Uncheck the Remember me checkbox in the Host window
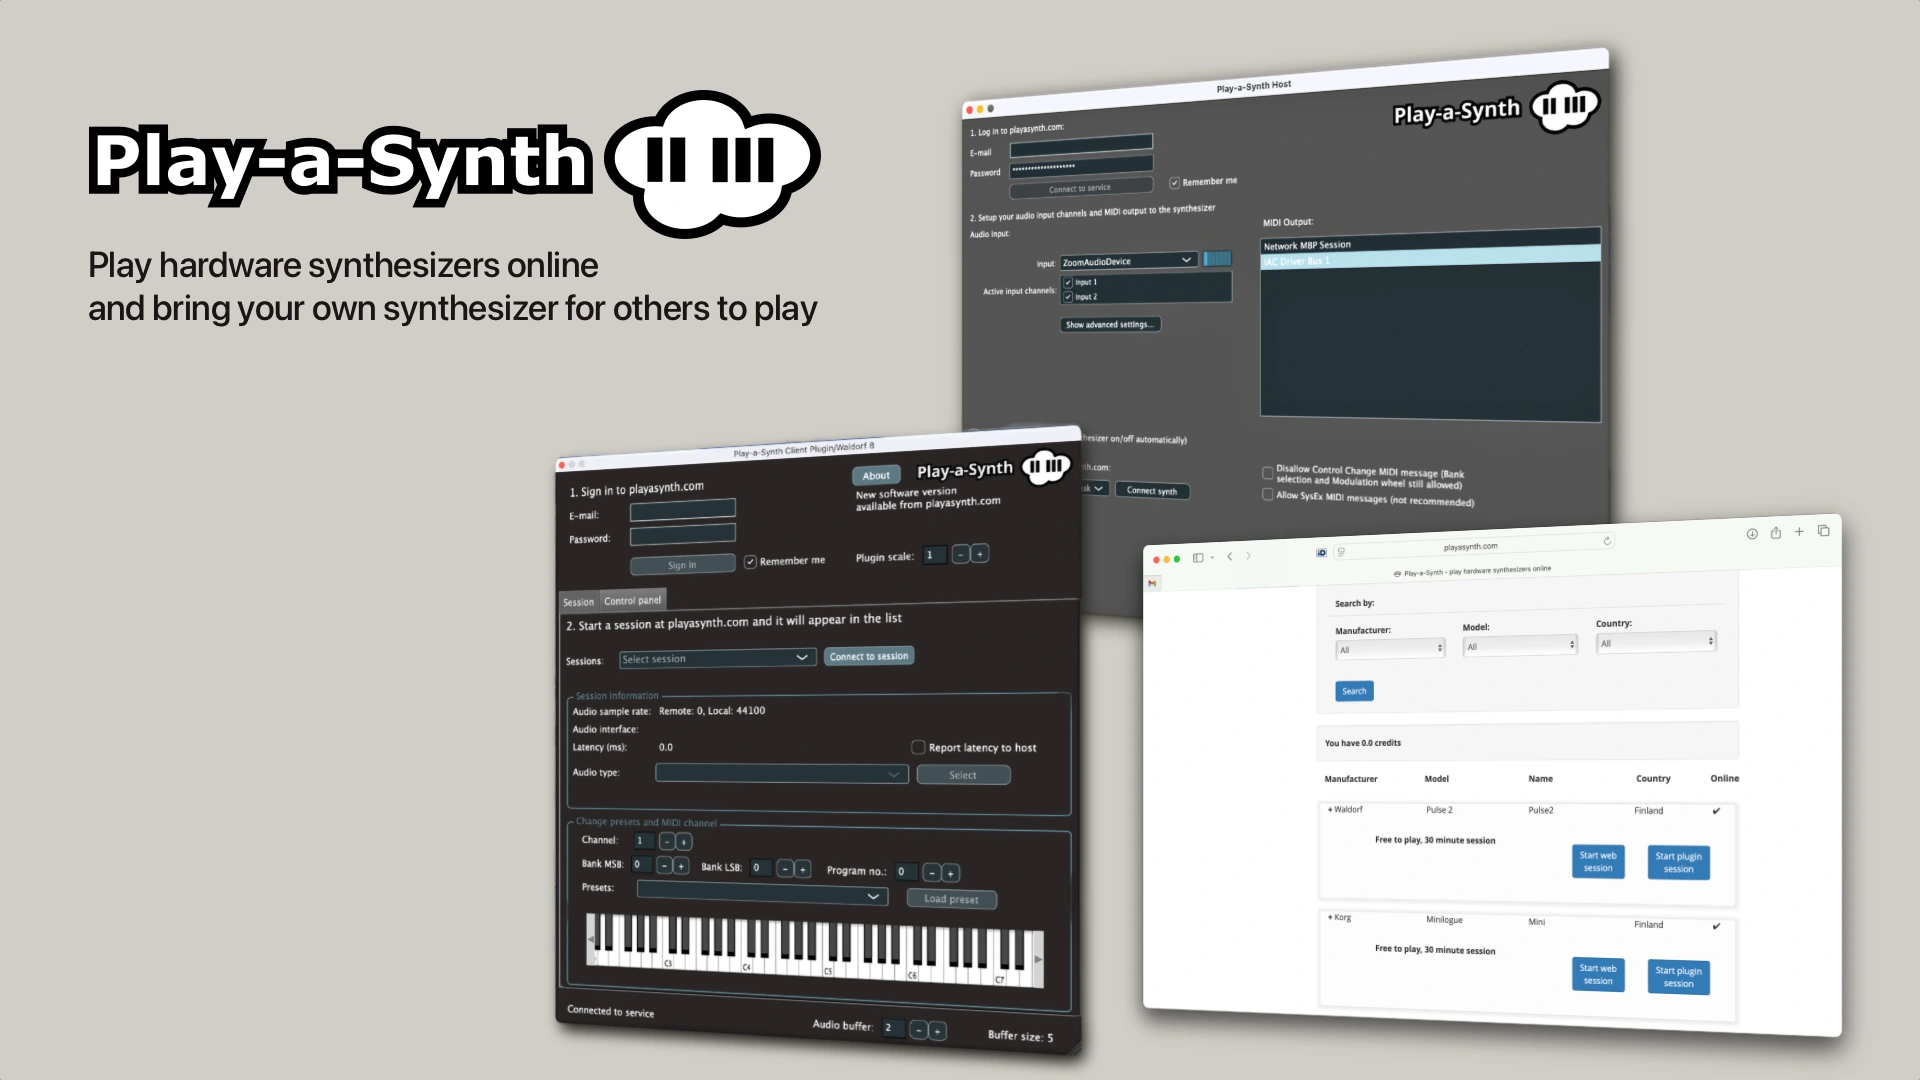Image resolution: width=1920 pixels, height=1080 pixels. (1174, 181)
